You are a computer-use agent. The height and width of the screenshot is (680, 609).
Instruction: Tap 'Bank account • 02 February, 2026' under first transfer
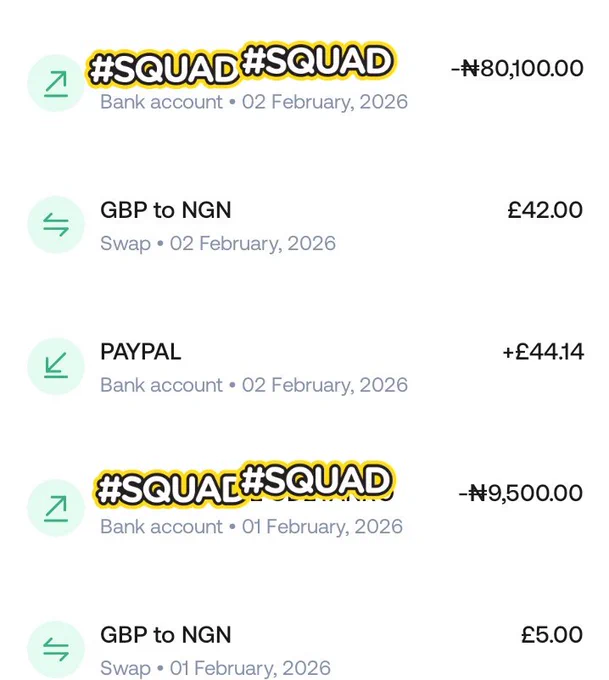click(254, 102)
